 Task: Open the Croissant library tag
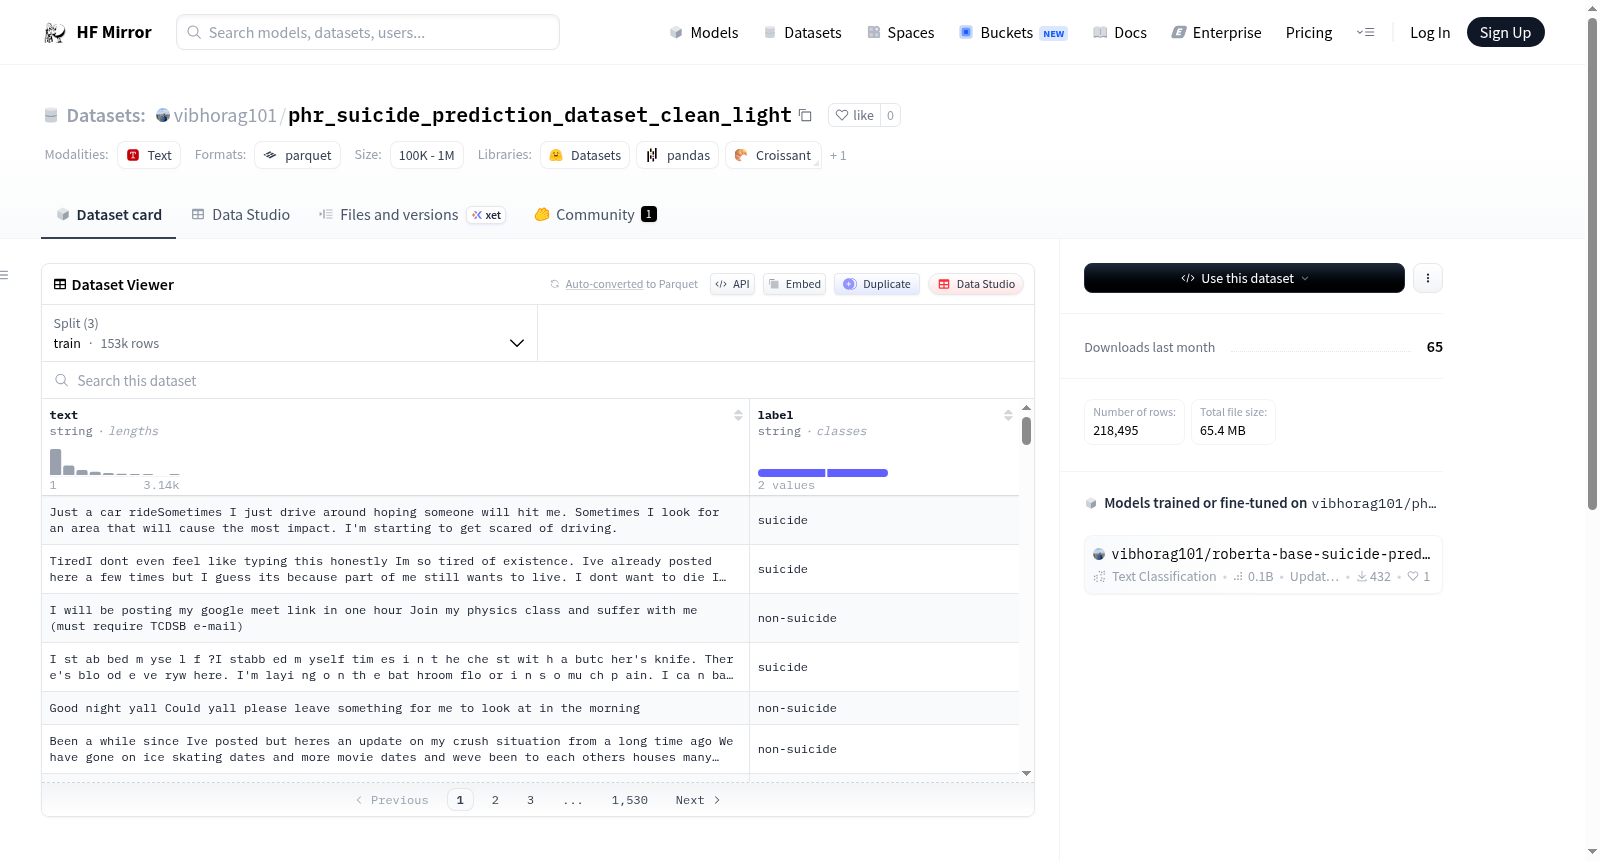click(773, 155)
